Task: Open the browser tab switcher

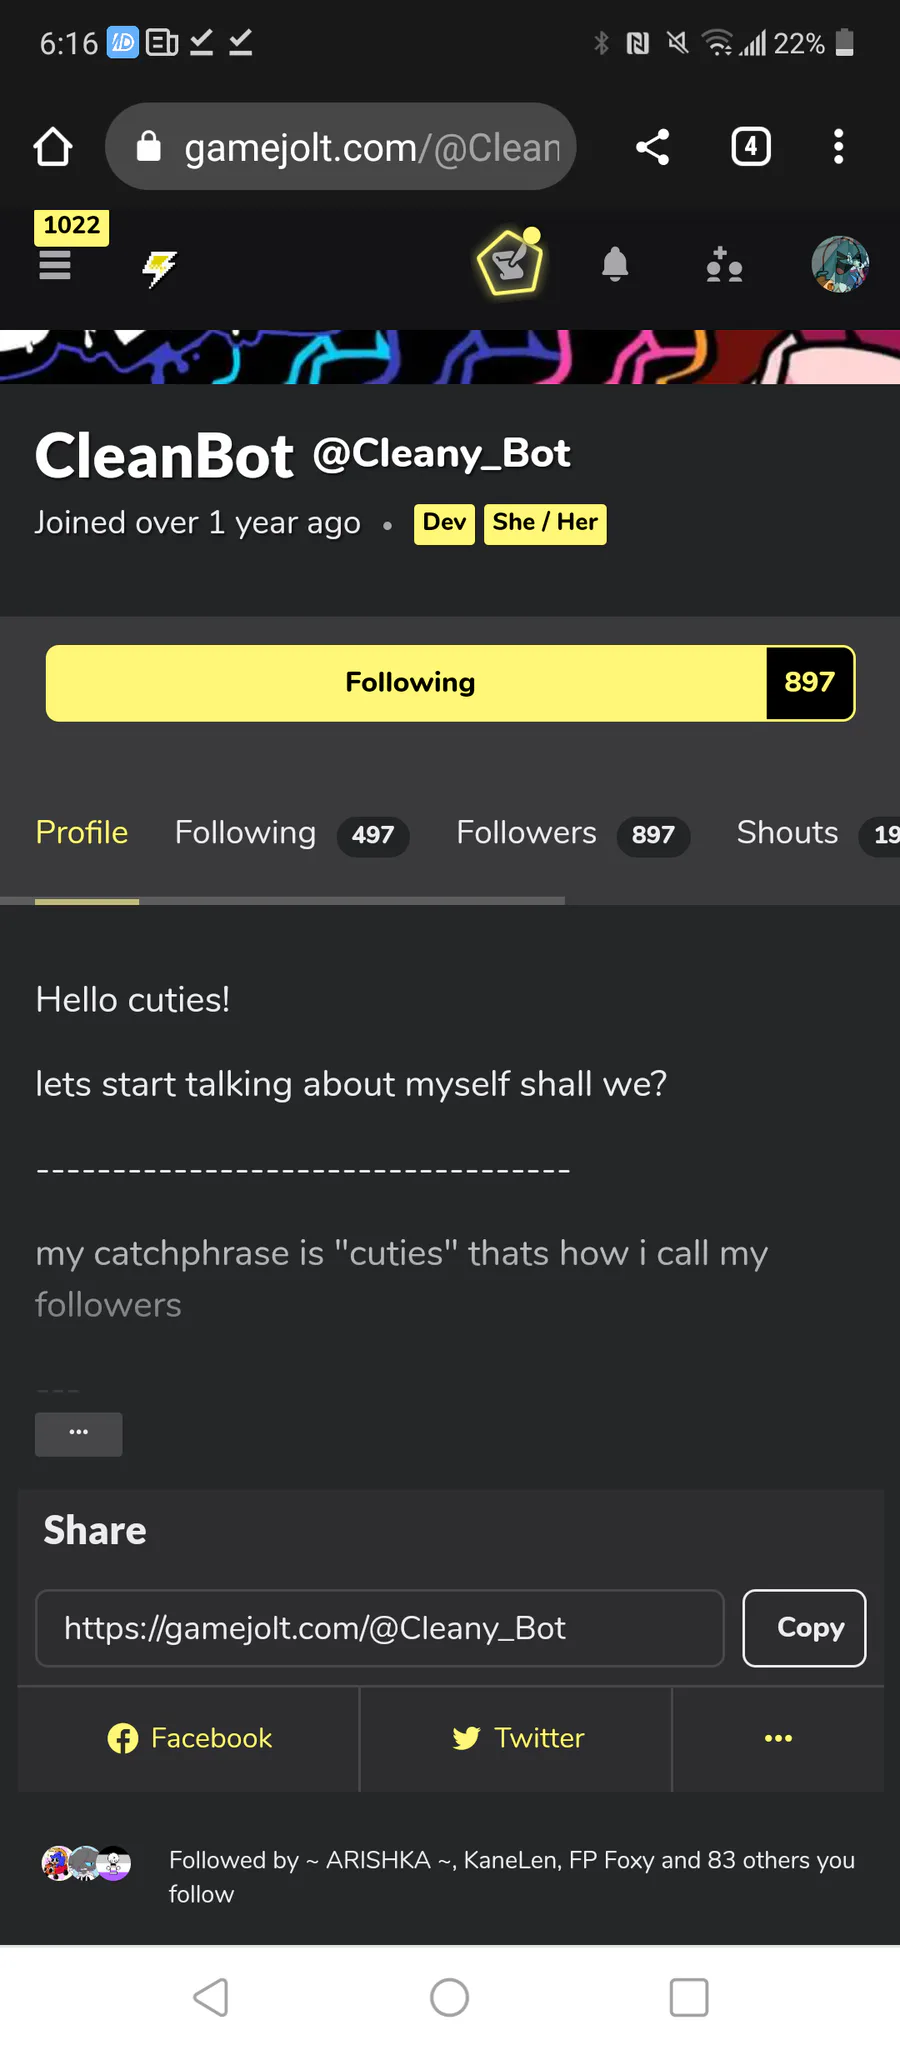Action: (751, 147)
